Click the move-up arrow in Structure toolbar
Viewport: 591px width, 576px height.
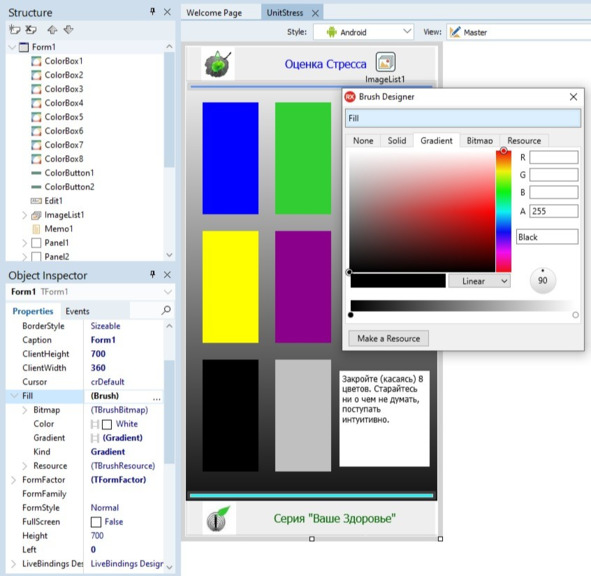pyautogui.click(x=52, y=29)
